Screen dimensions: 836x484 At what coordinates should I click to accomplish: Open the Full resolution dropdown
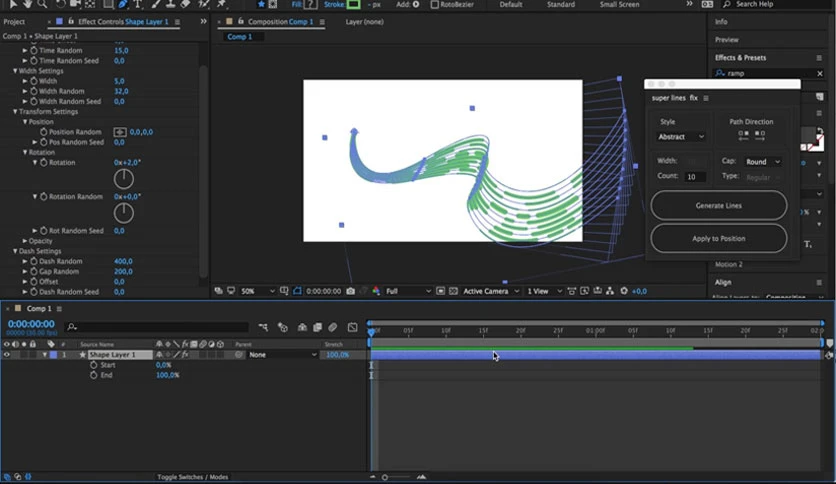(x=408, y=291)
